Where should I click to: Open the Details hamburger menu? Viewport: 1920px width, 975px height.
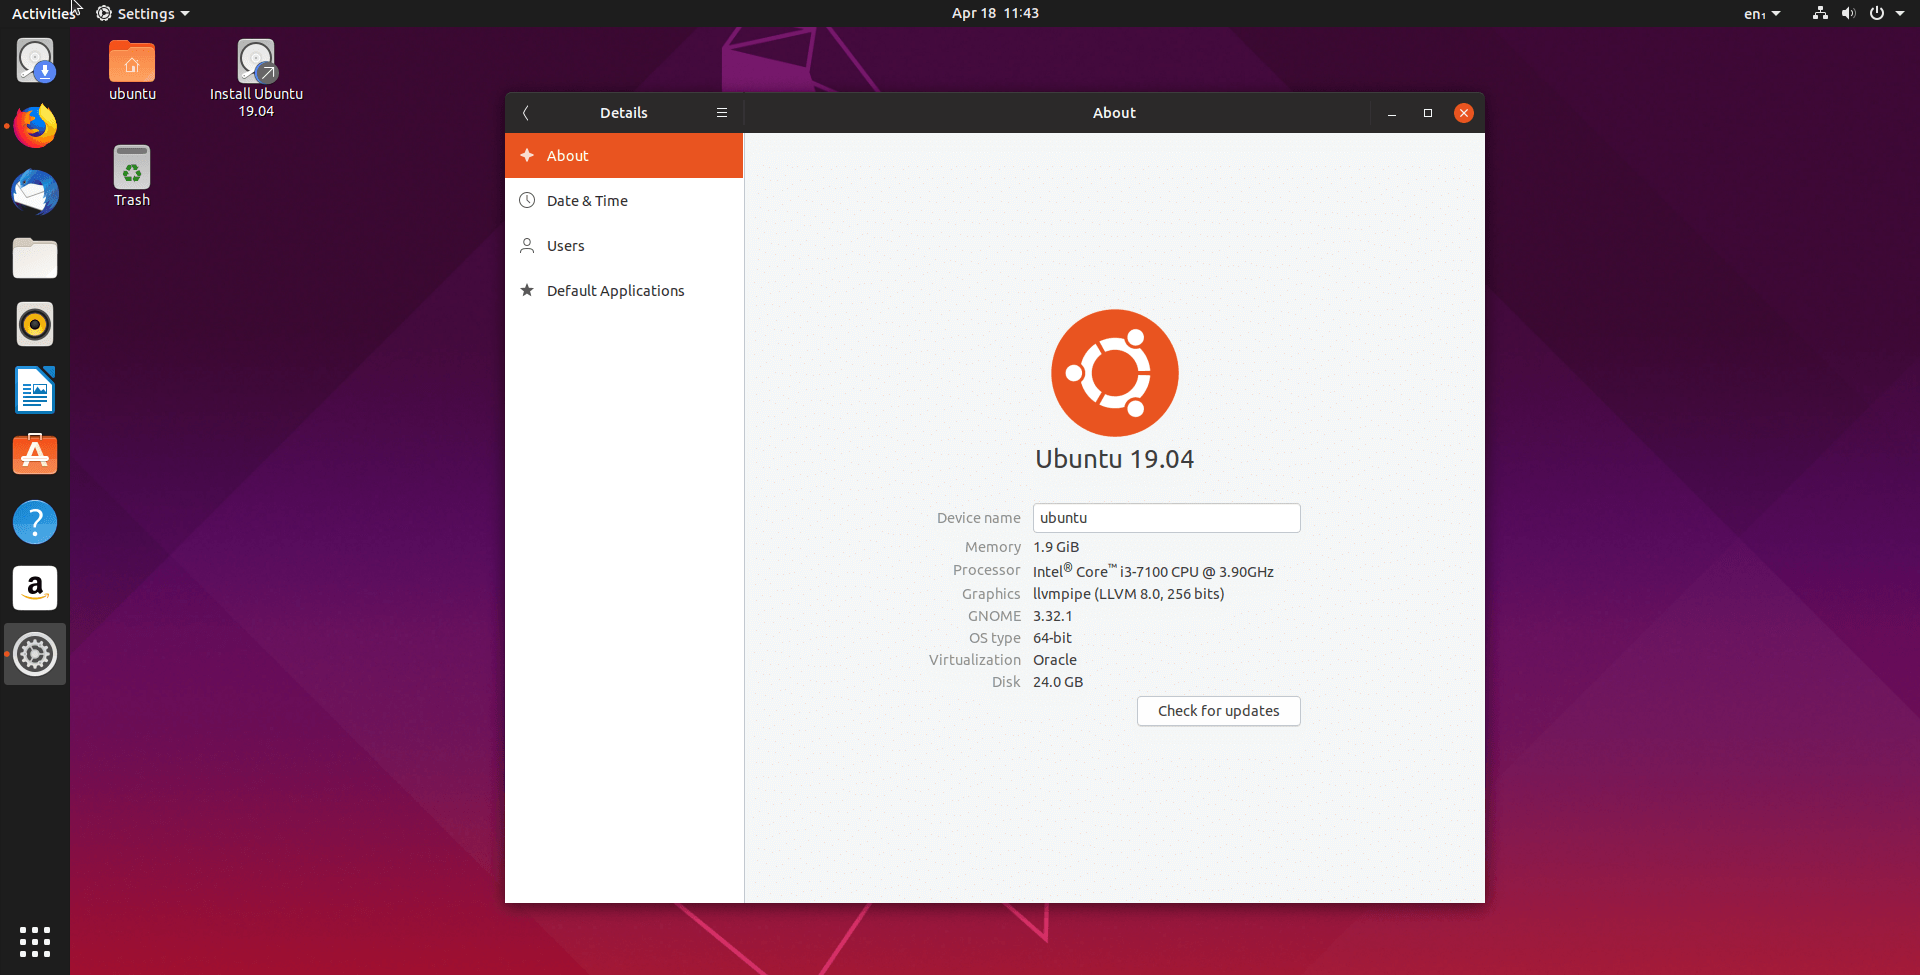(x=722, y=113)
